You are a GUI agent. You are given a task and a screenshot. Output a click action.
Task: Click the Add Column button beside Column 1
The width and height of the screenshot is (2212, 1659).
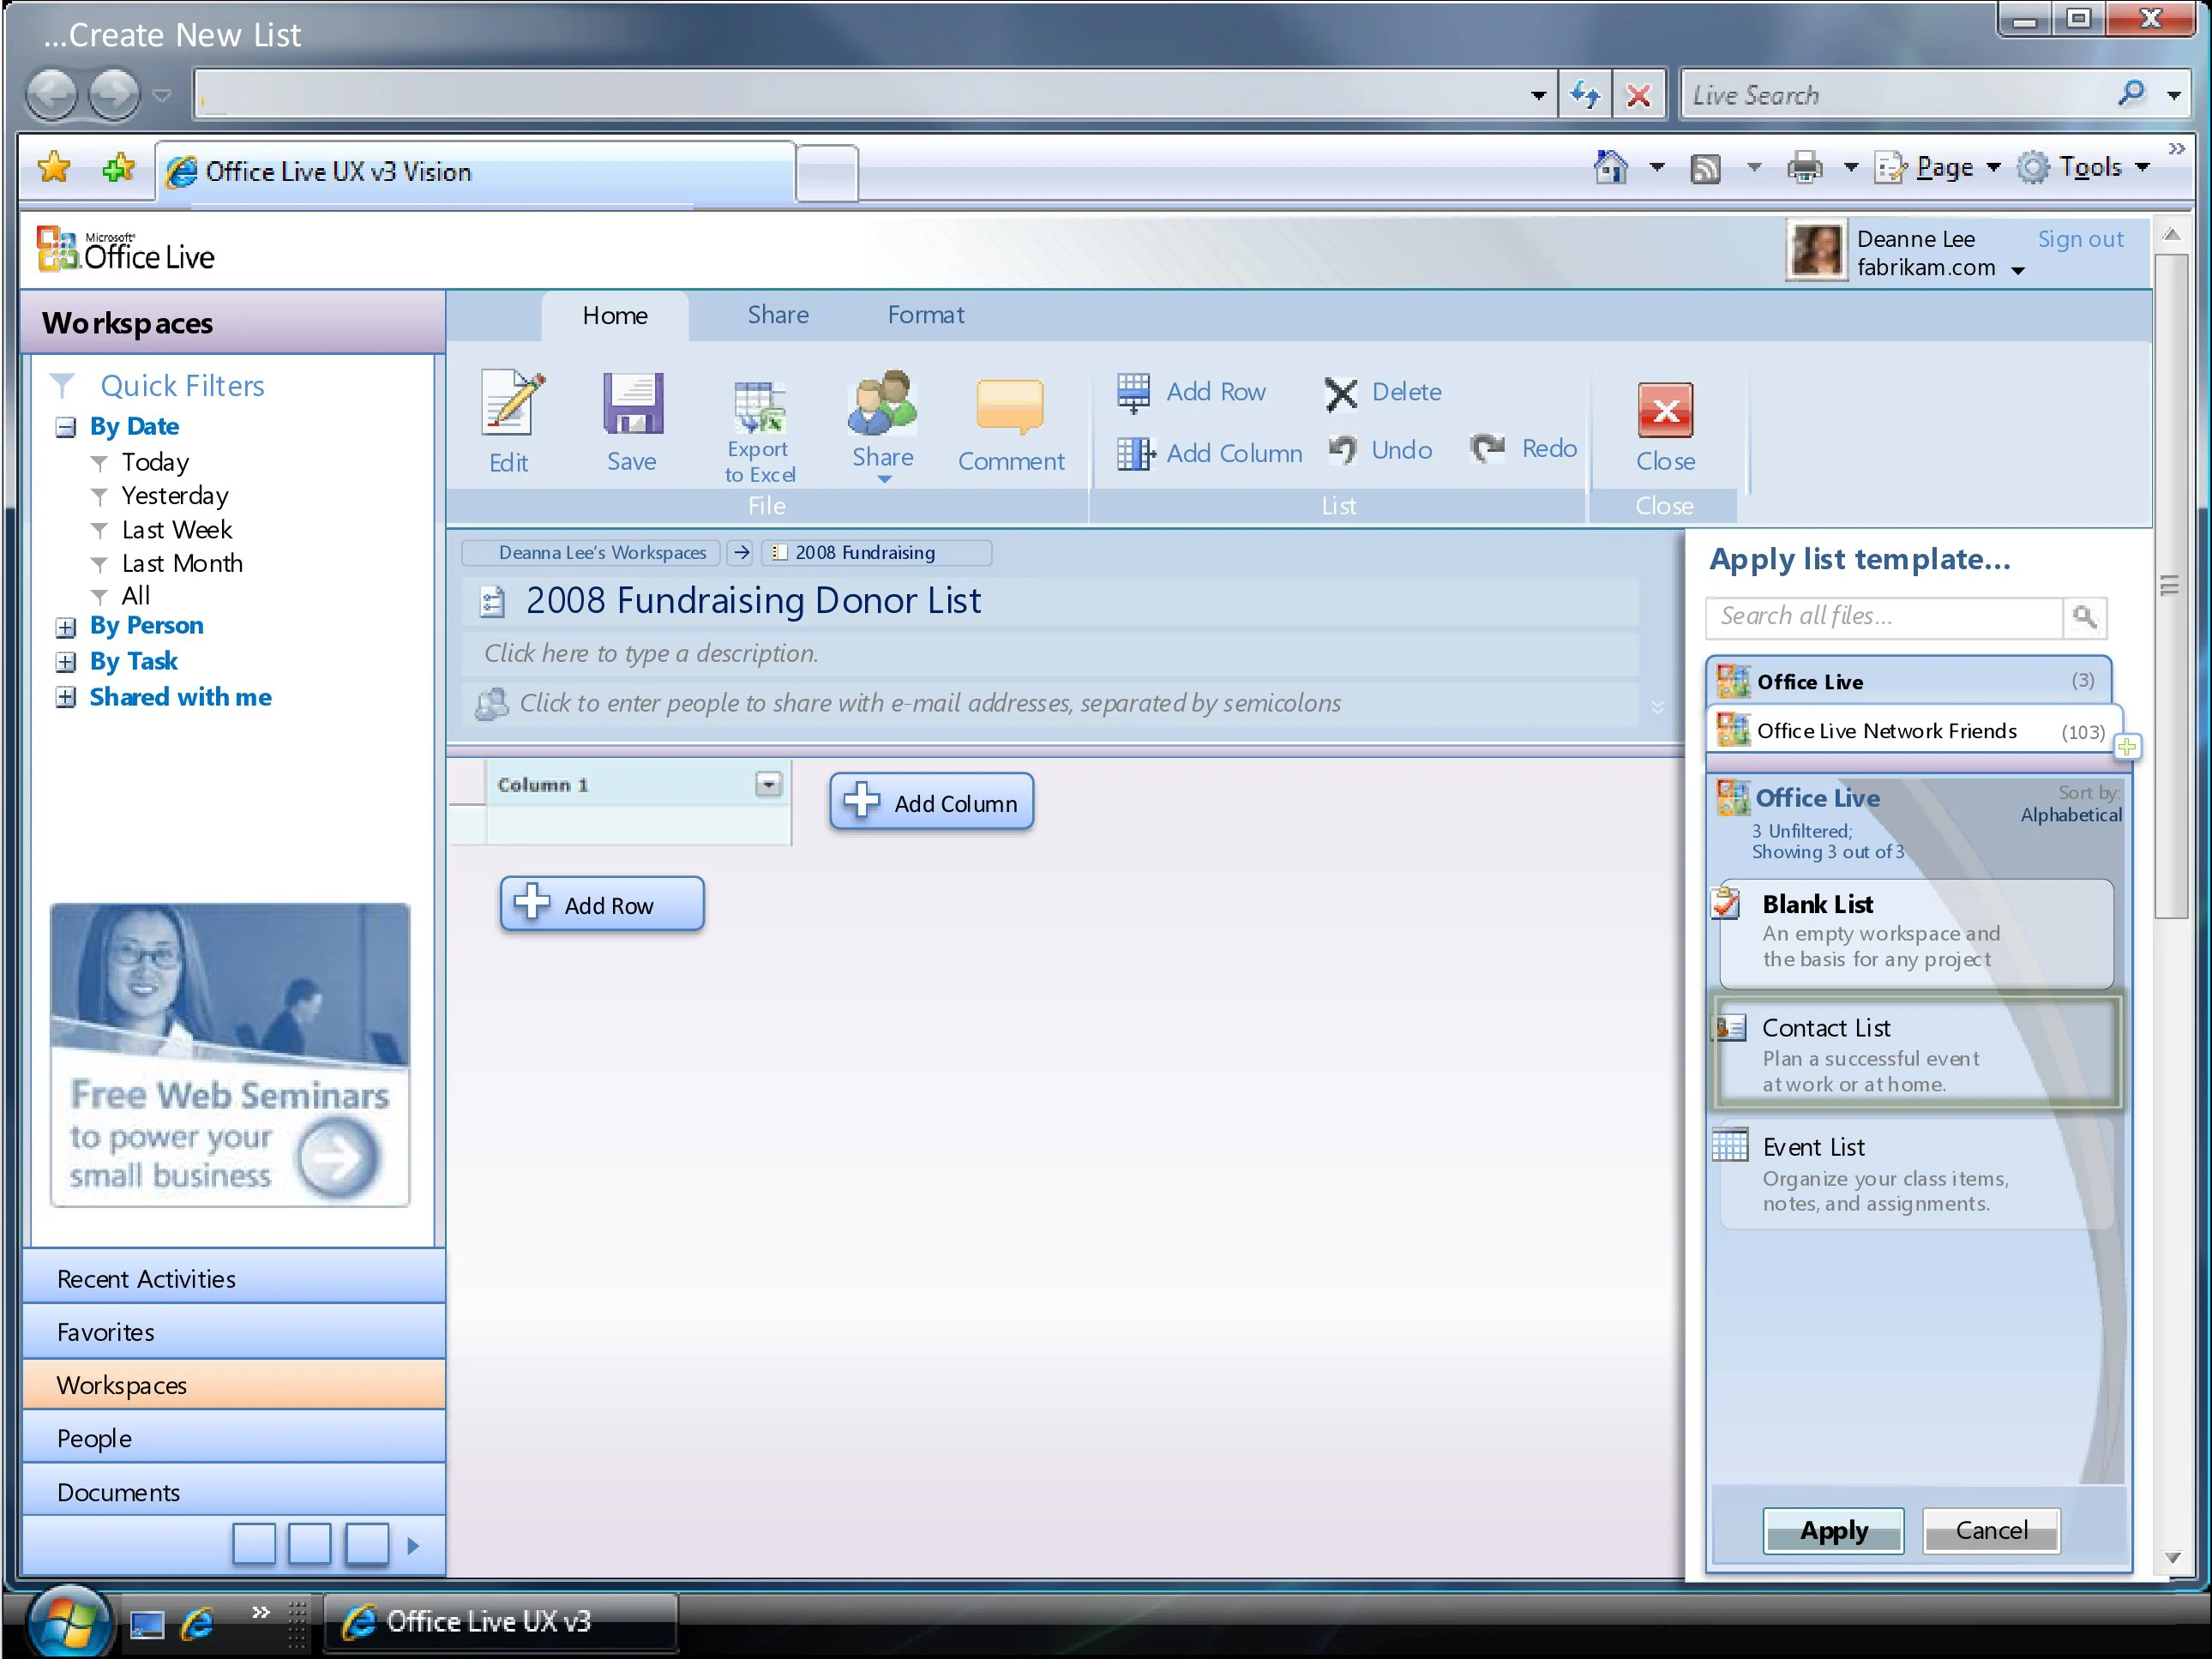(931, 802)
